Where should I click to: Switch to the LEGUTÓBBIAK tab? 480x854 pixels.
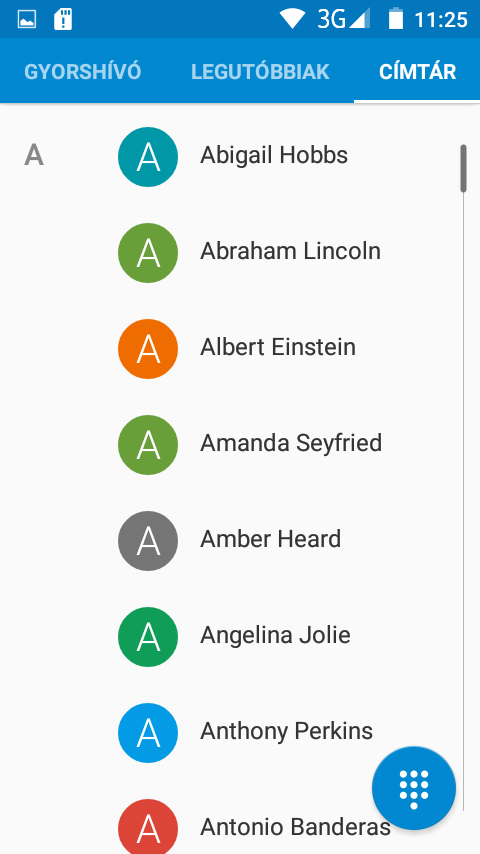[x=260, y=72]
